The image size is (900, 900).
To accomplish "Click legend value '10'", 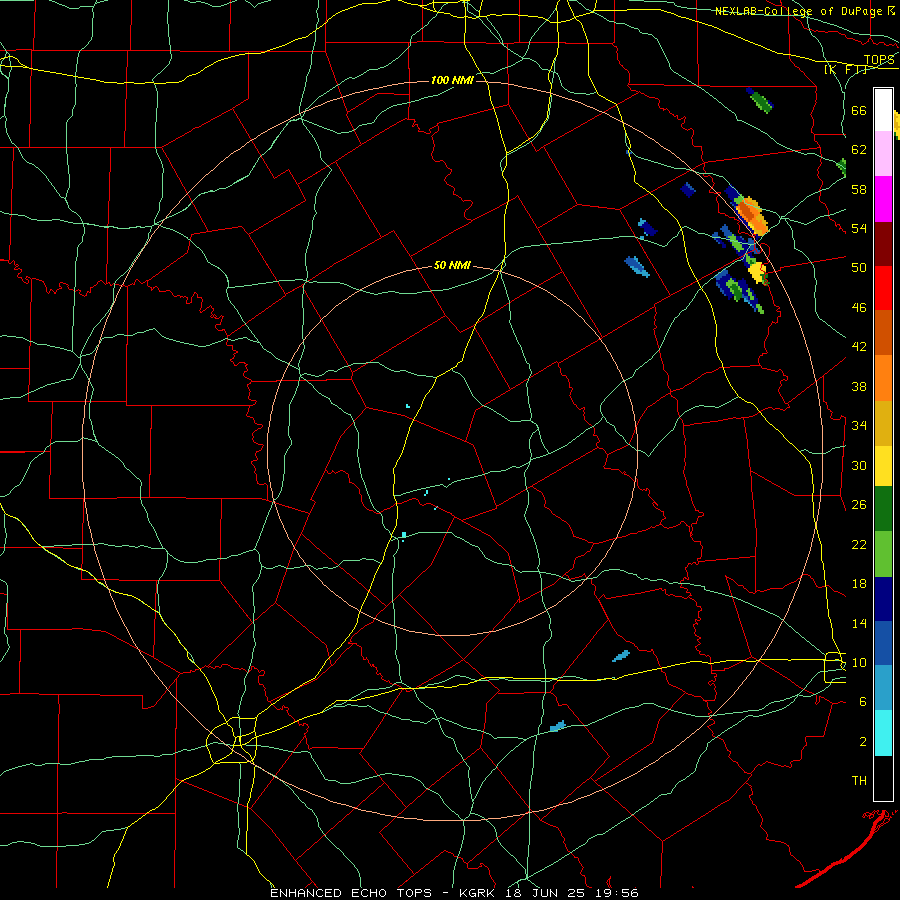I will pyautogui.click(x=859, y=662).
